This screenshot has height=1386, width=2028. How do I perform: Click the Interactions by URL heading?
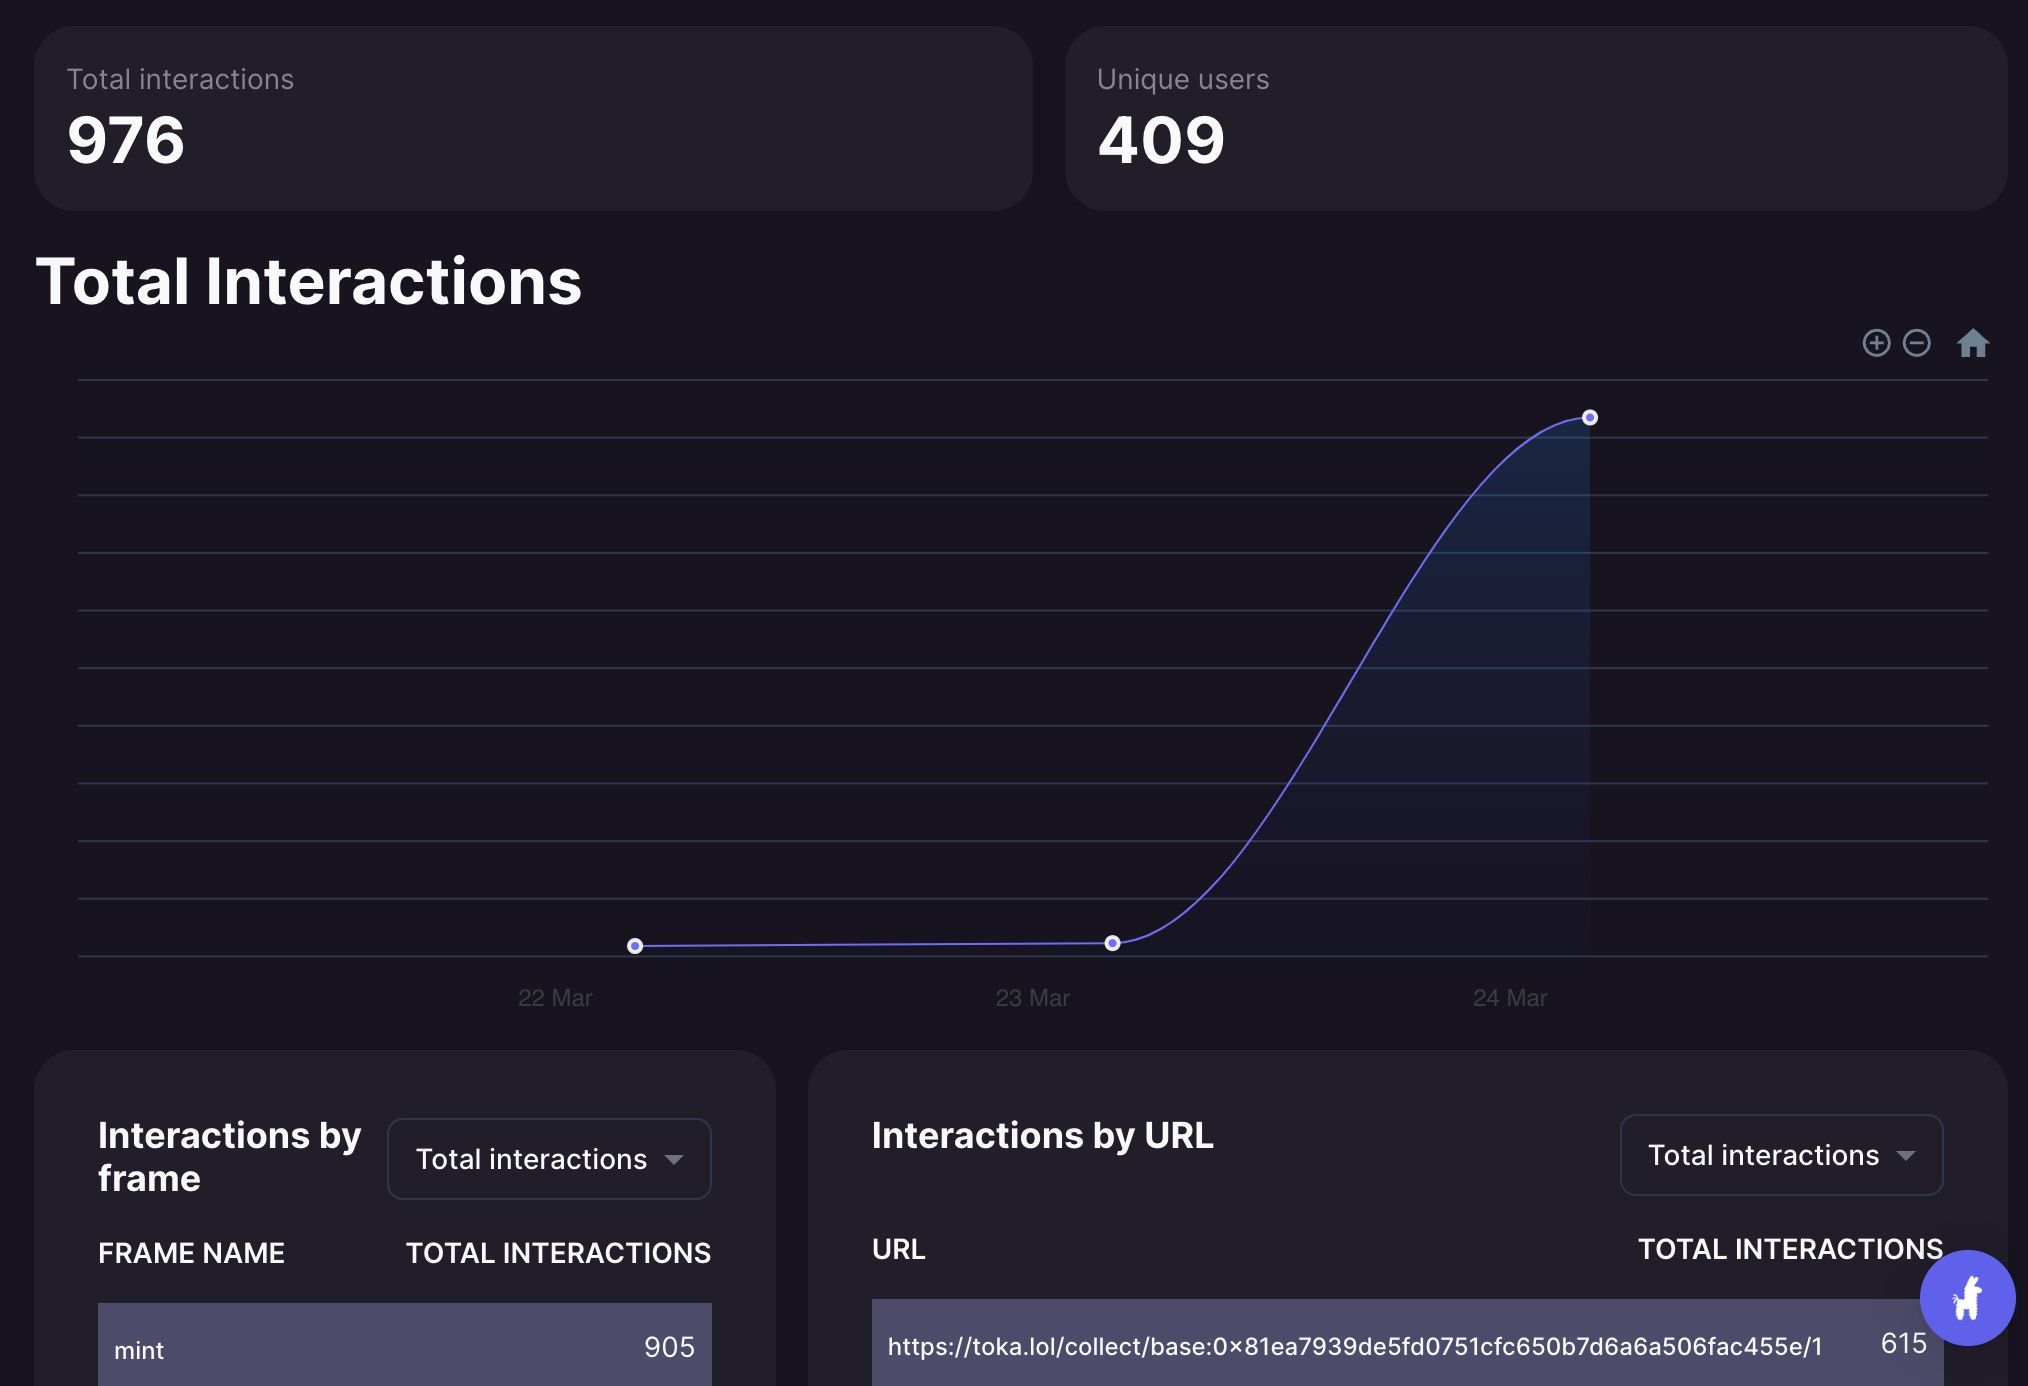(1042, 1135)
